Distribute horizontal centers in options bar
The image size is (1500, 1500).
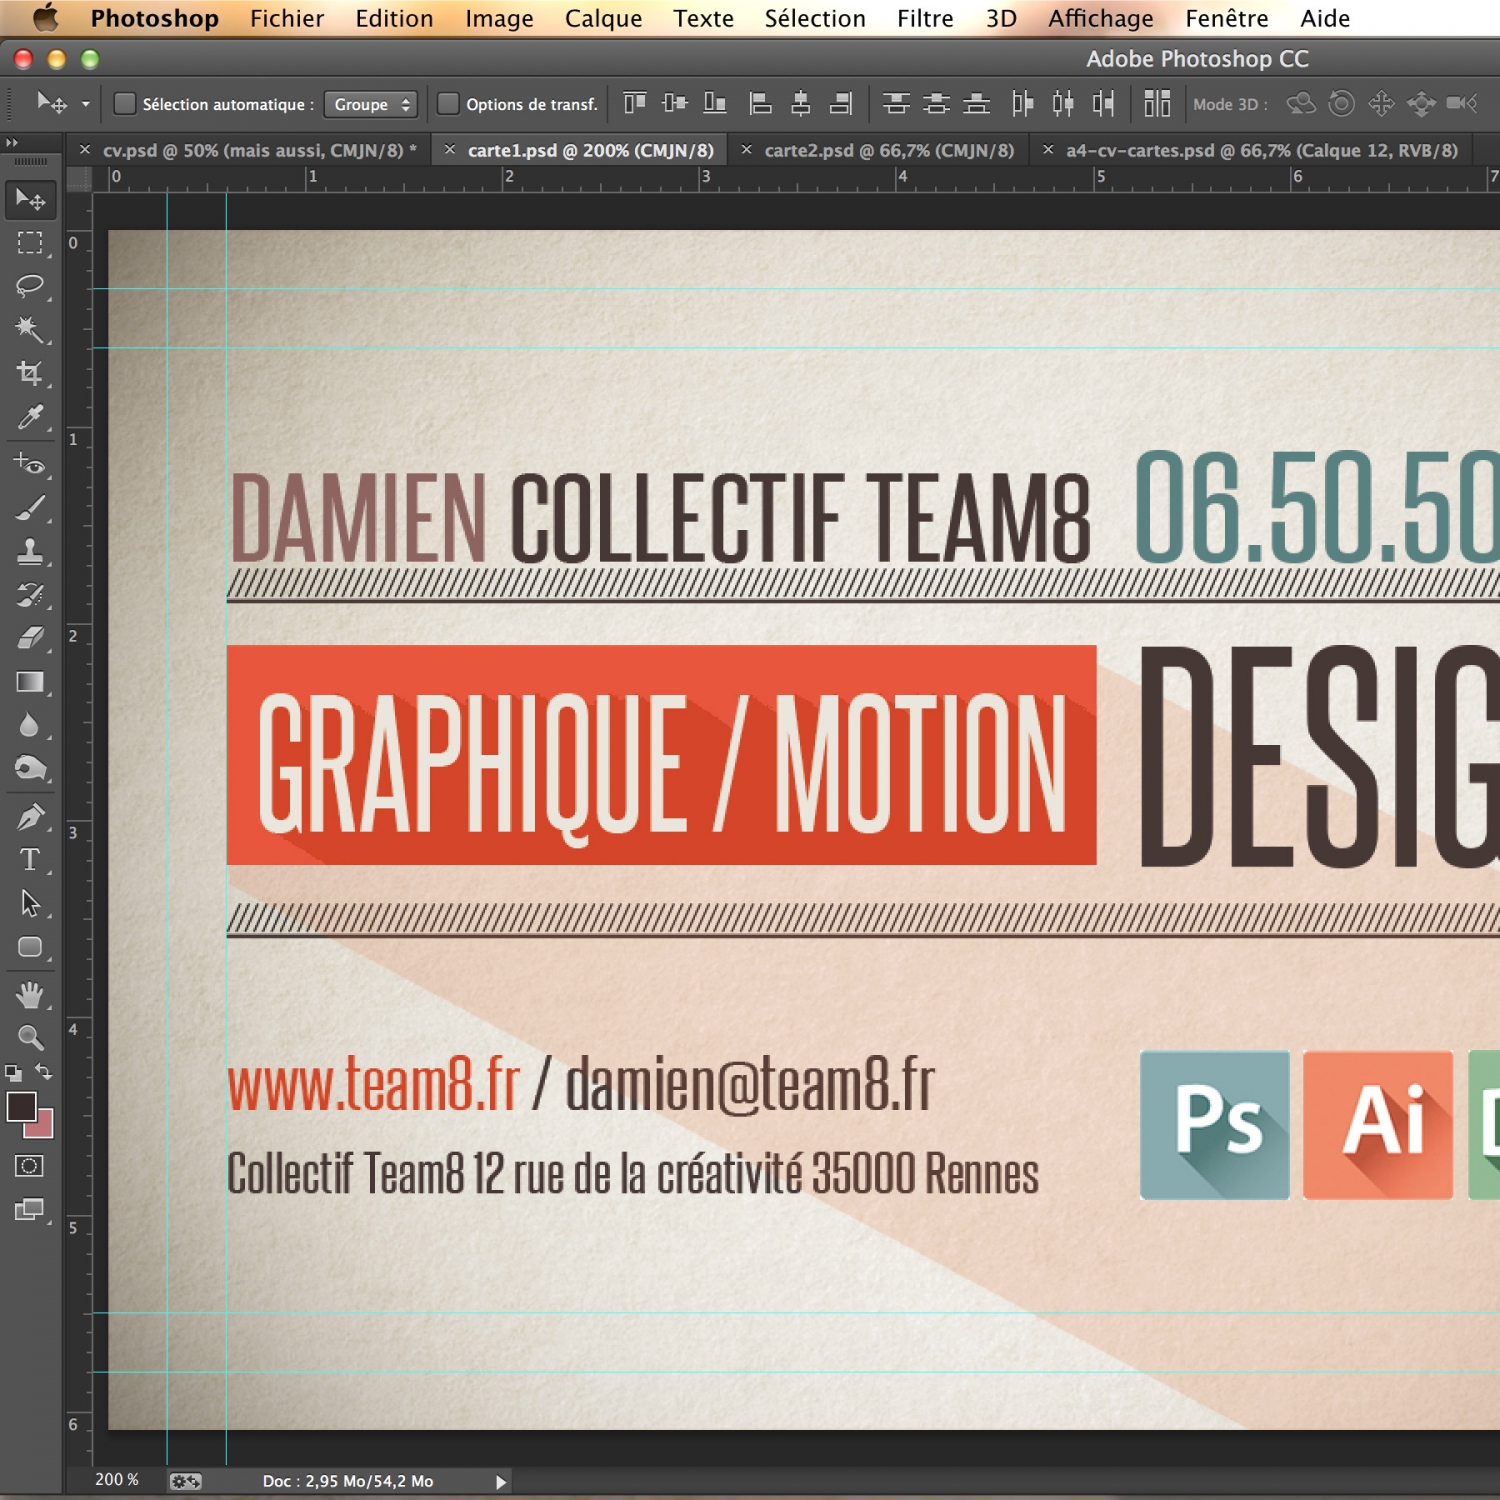tap(1063, 103)
